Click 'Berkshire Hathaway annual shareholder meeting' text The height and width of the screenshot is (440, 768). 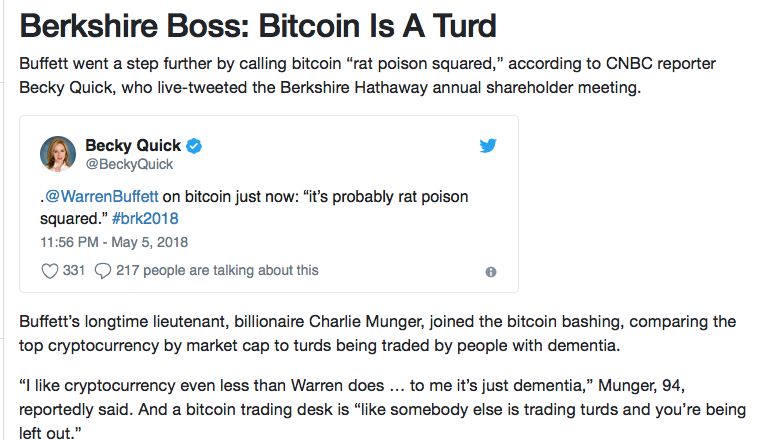click(x=460, y=88)
